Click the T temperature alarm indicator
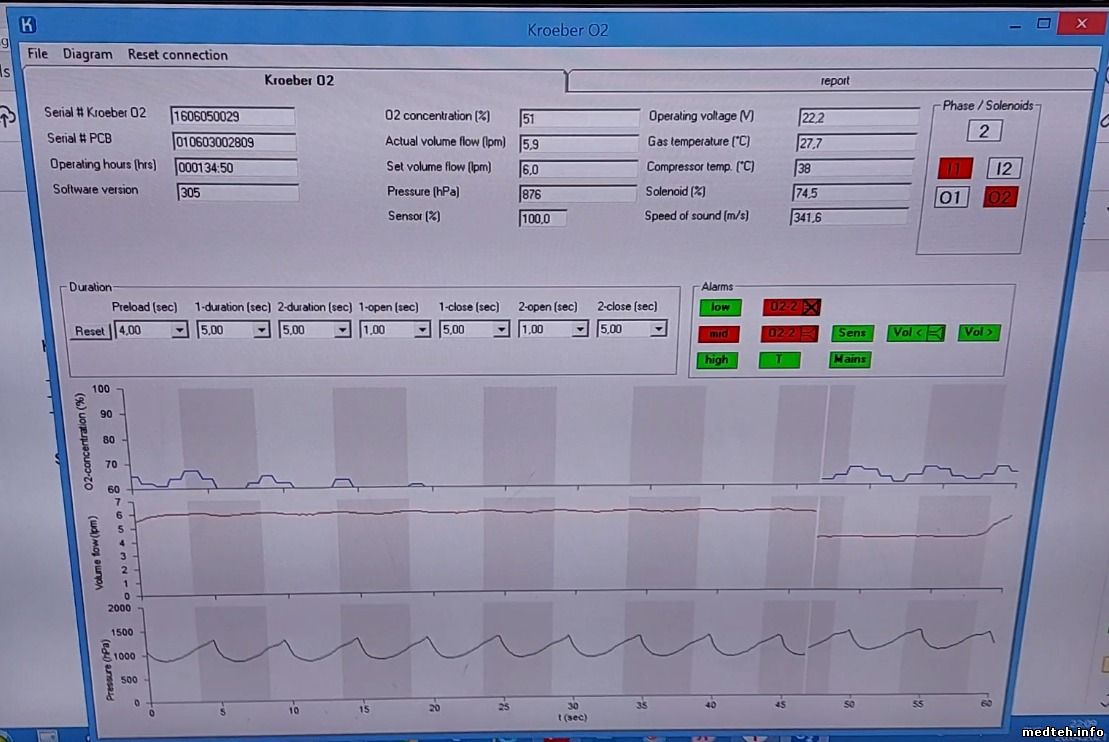Viewport: 1109px width, 742px height. click(779, 360)
